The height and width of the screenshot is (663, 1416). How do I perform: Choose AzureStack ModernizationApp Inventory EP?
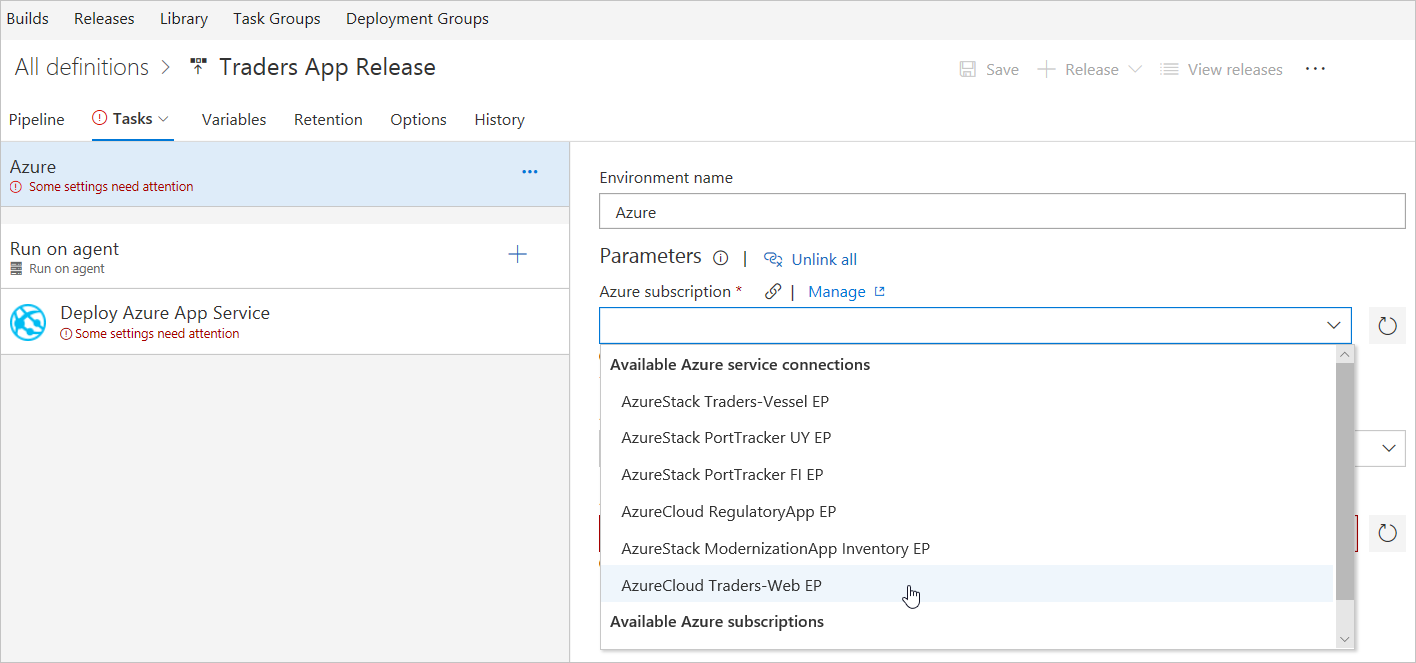tap(967, 548)
